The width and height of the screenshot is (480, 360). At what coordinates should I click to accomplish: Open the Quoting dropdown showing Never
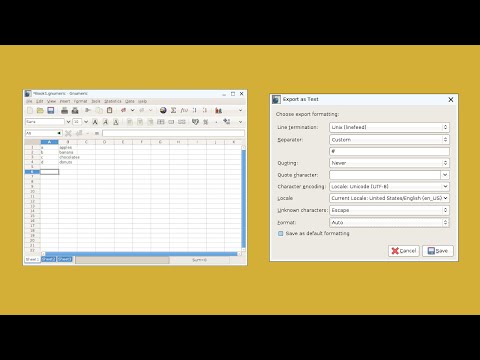click(389, 163)
